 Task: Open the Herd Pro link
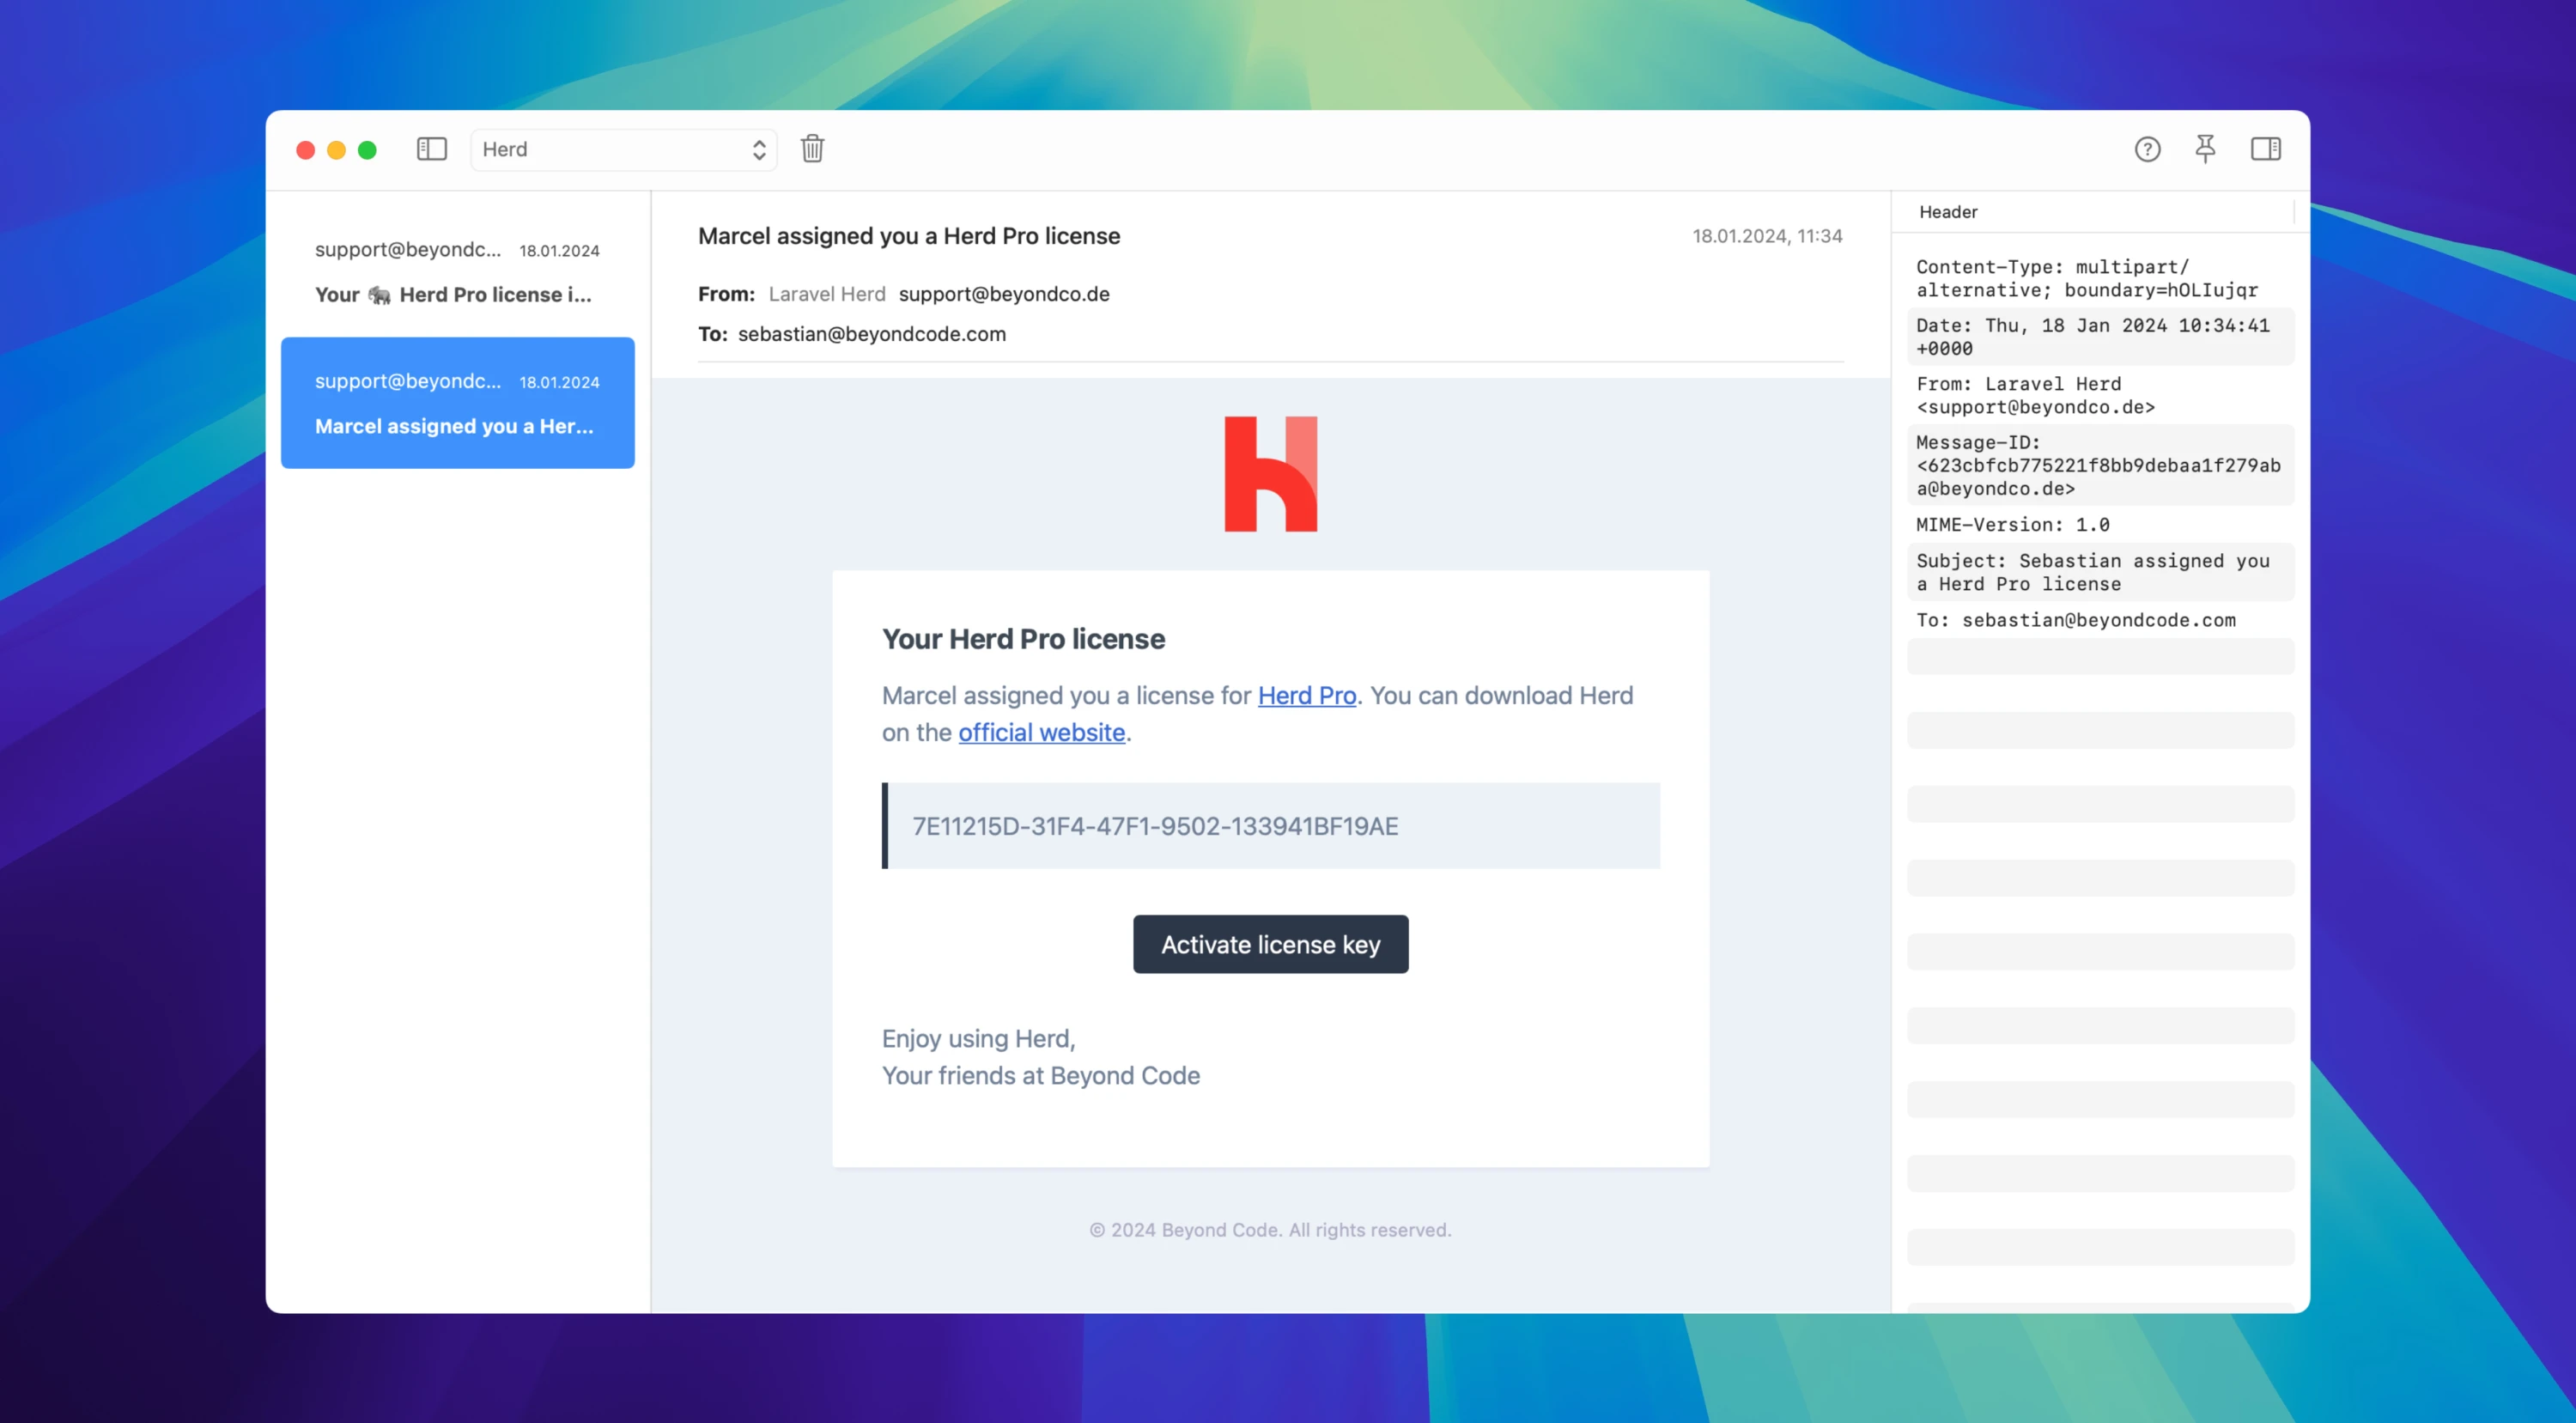tap(1306, 695)
